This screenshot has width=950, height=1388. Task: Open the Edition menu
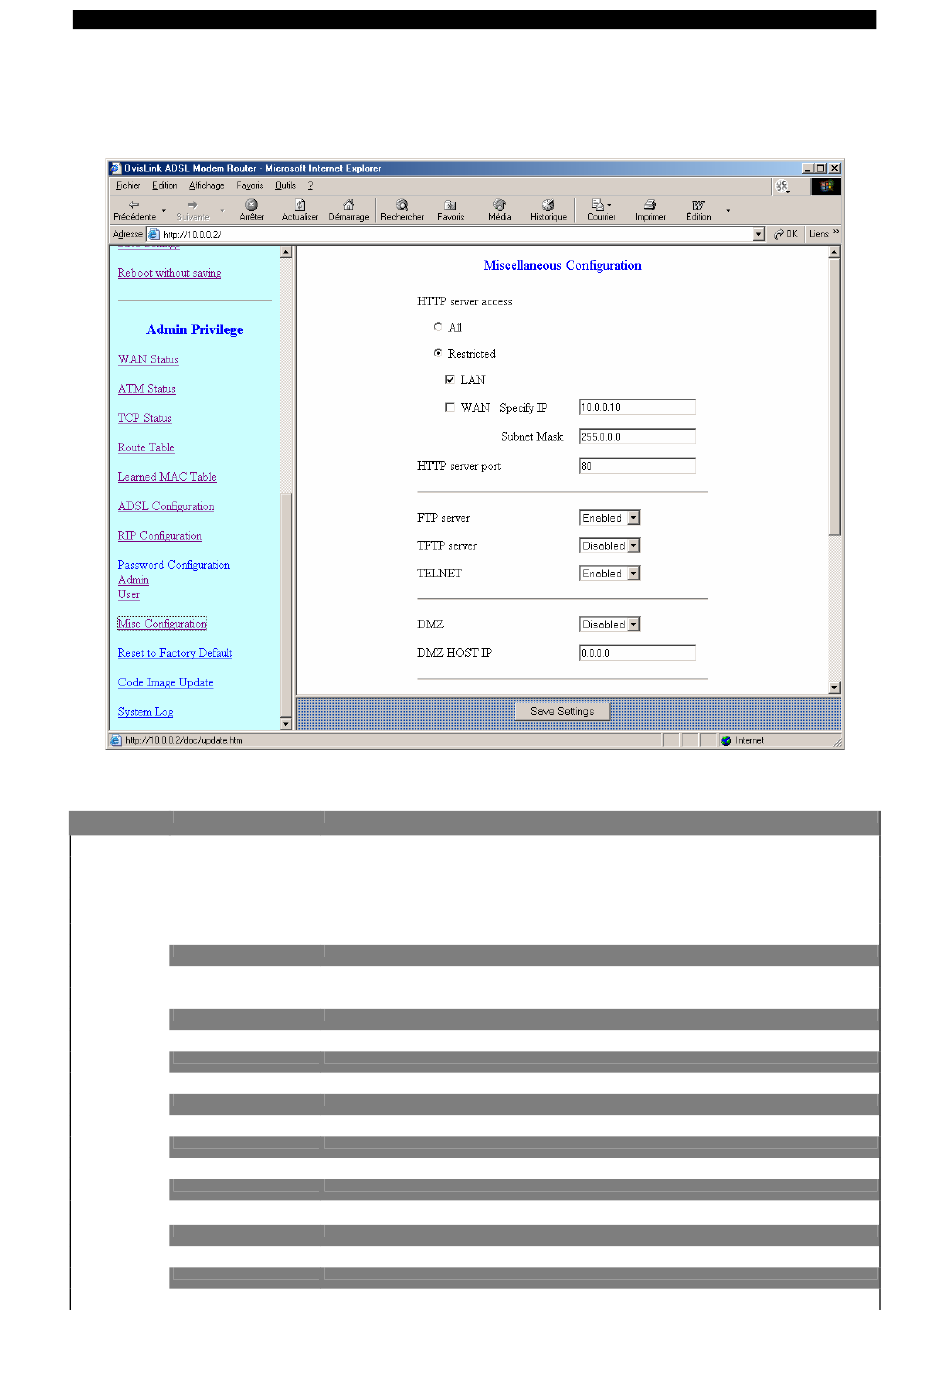(165, 186)
